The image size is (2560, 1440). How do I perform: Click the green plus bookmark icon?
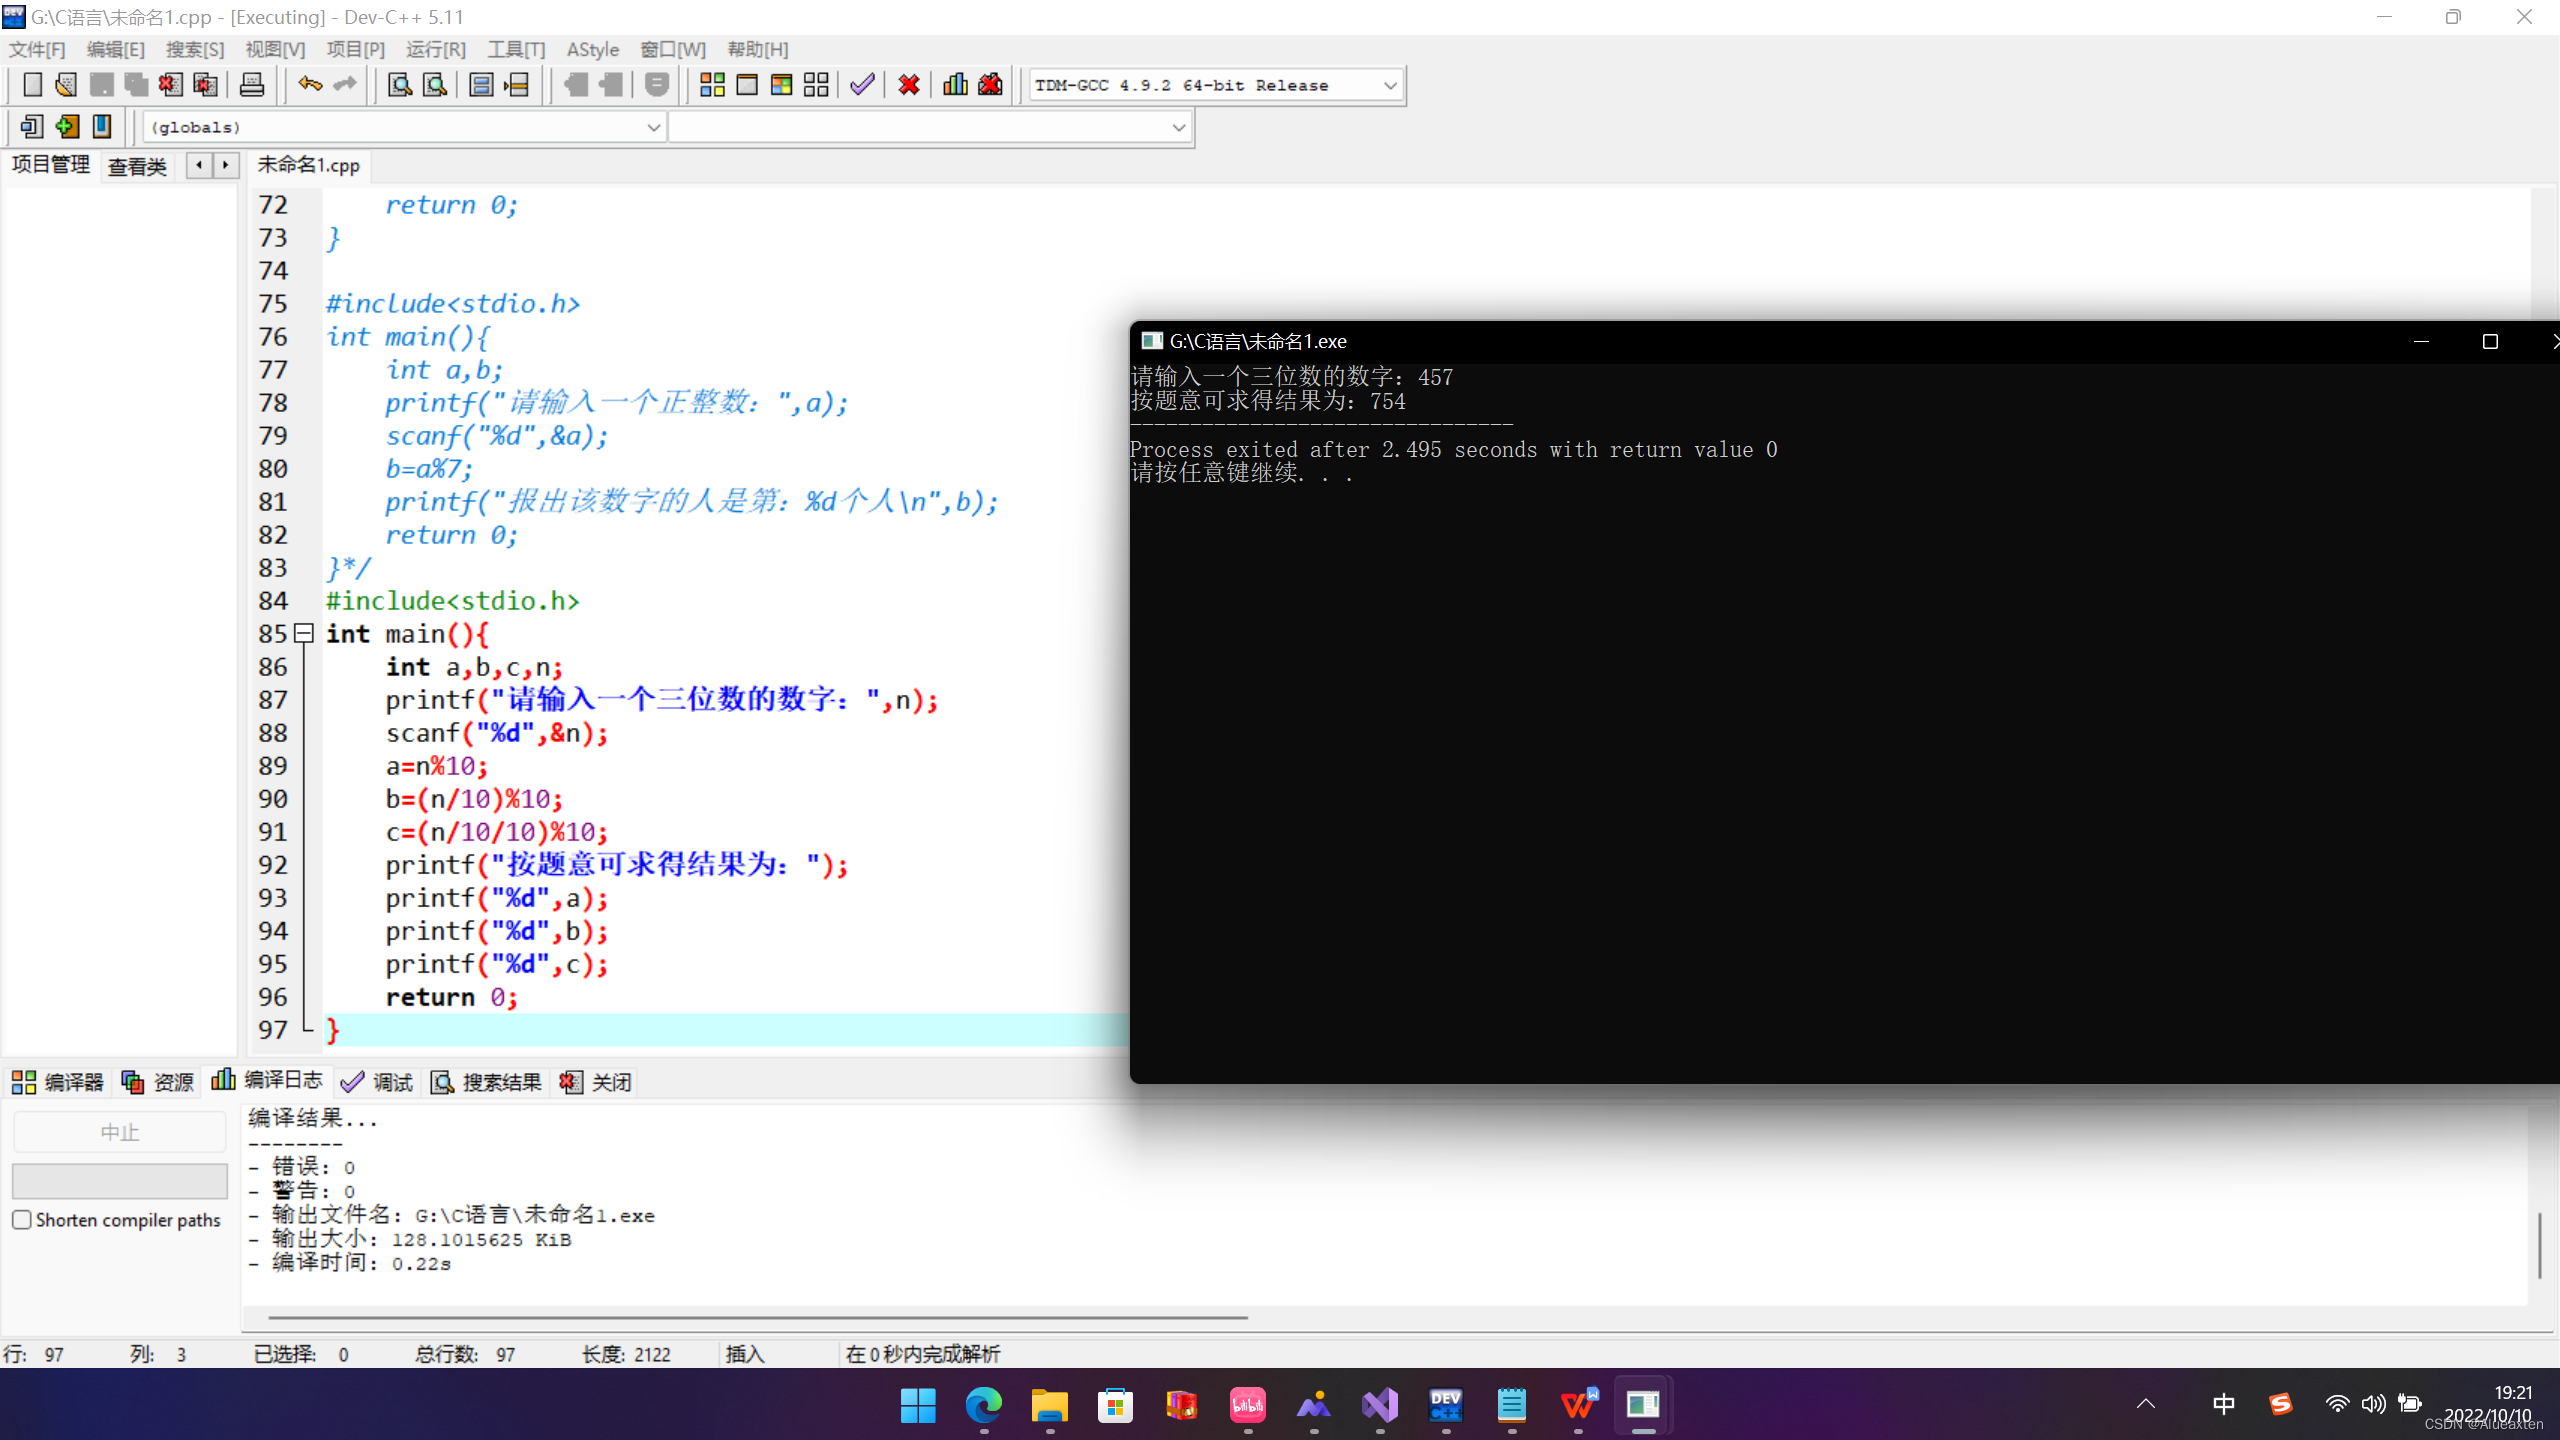67,127
